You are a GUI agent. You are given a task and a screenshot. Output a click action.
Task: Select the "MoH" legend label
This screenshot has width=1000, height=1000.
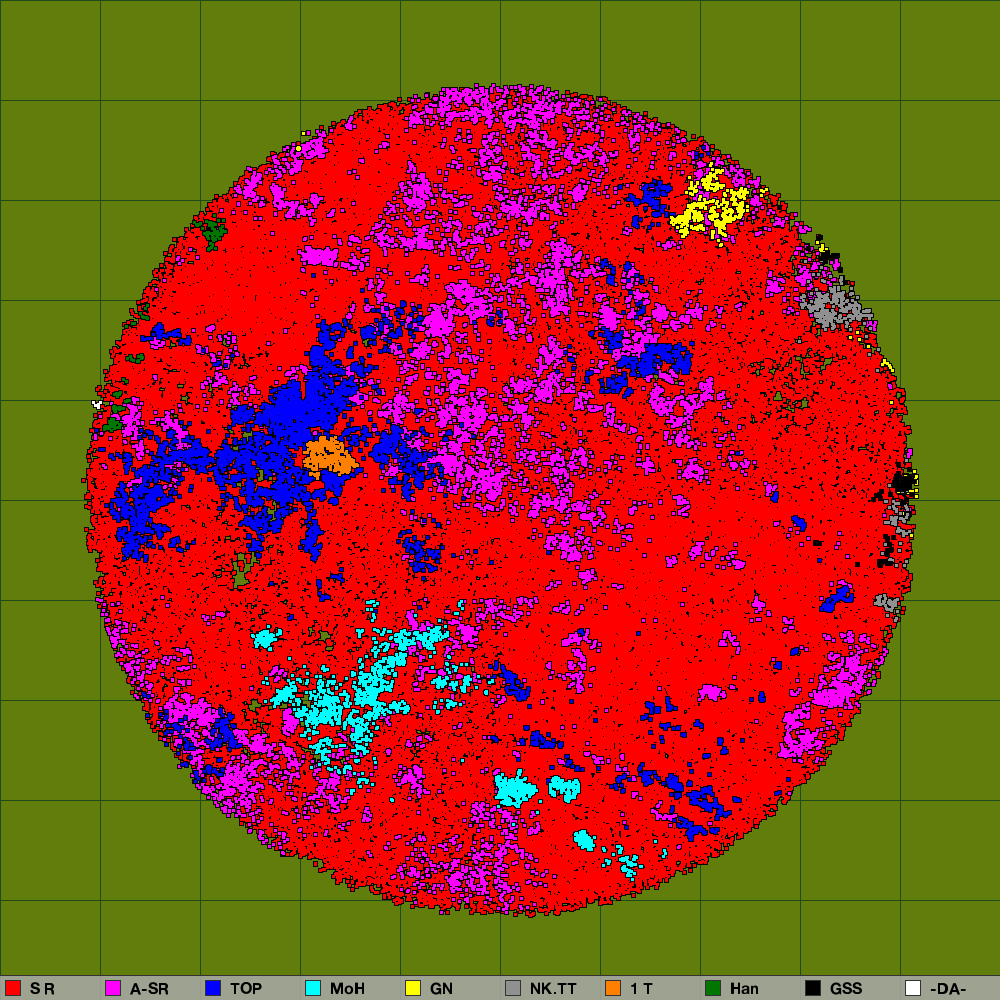pyautogui.click(x=347, y=989)
